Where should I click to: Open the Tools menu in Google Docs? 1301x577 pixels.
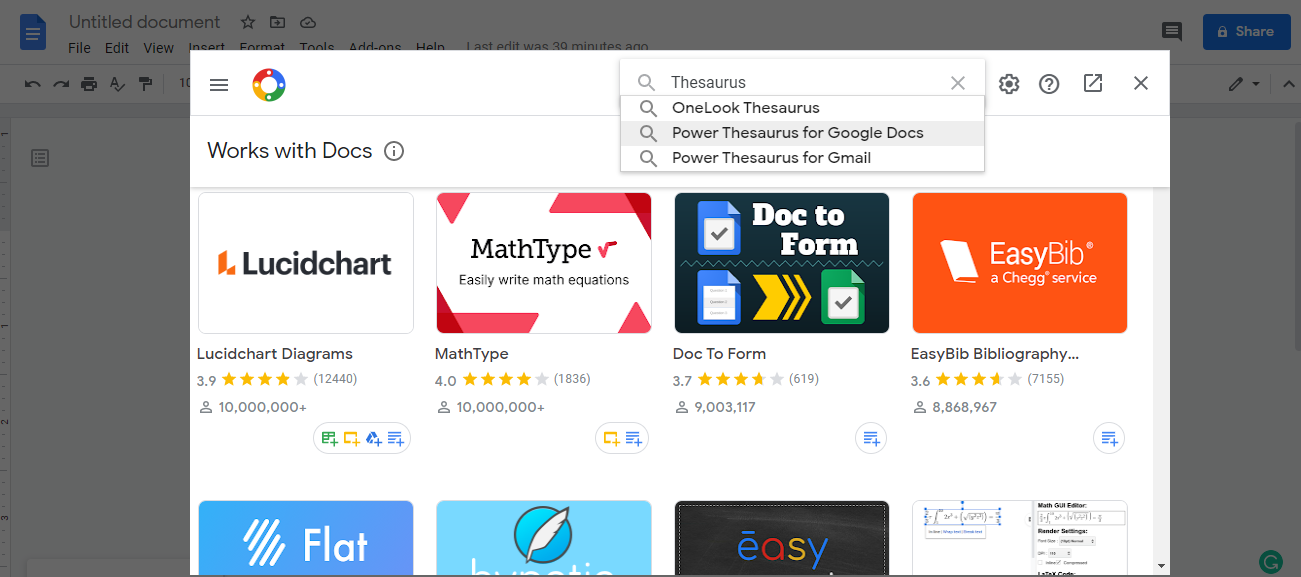click(x=316, y=47)
